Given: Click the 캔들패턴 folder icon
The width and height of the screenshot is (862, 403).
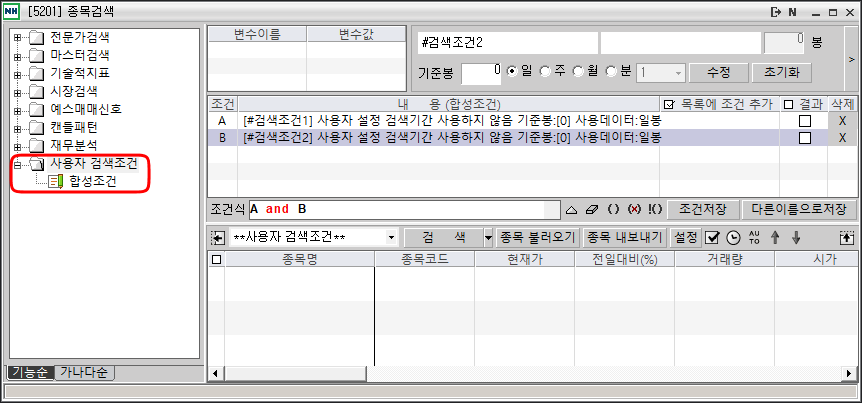Looking at the screenshot, I should 36,129.
